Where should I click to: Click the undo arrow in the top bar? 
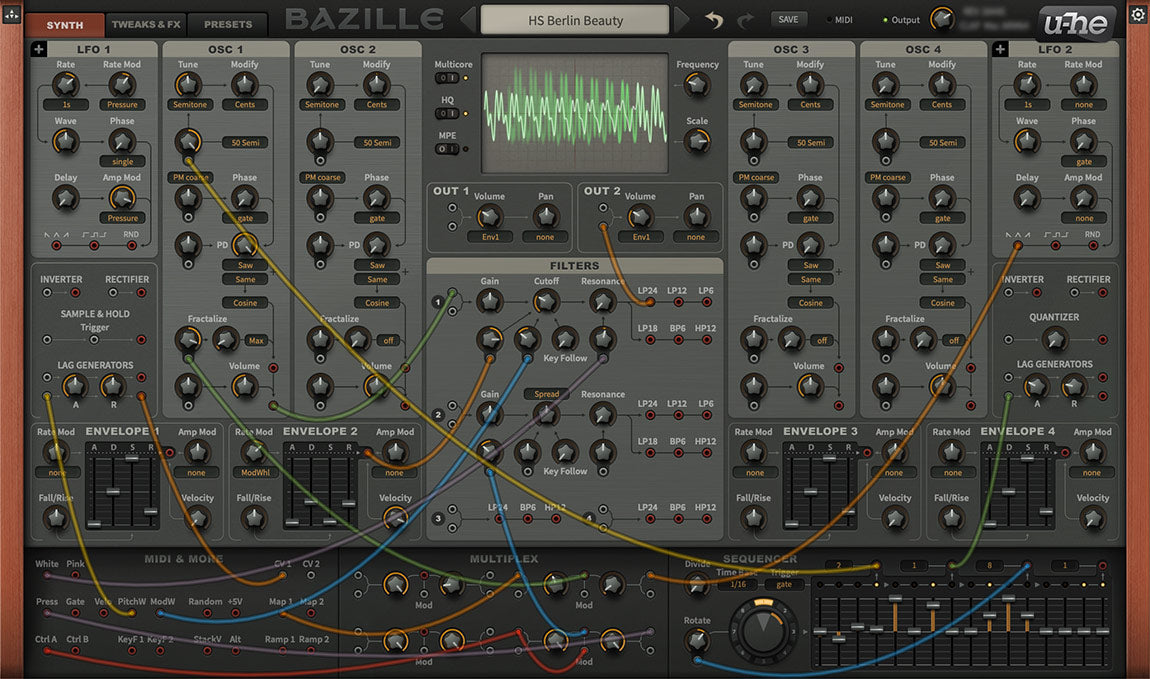pyautogui.click(x=714, y=20)
